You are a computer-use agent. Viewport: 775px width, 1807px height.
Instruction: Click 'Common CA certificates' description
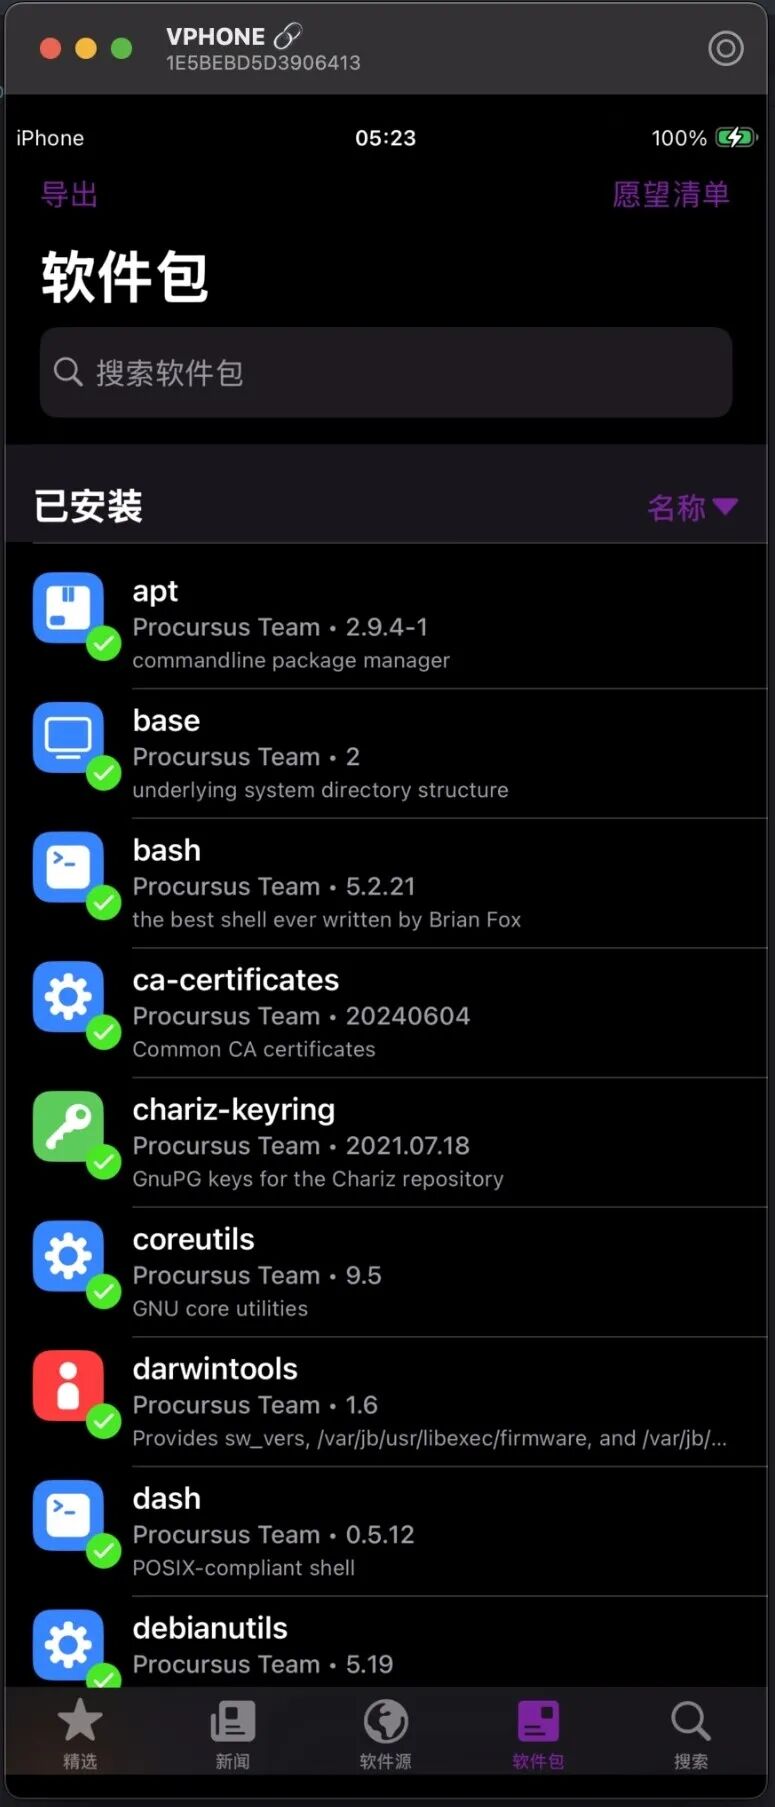[x=254, y=1049]
